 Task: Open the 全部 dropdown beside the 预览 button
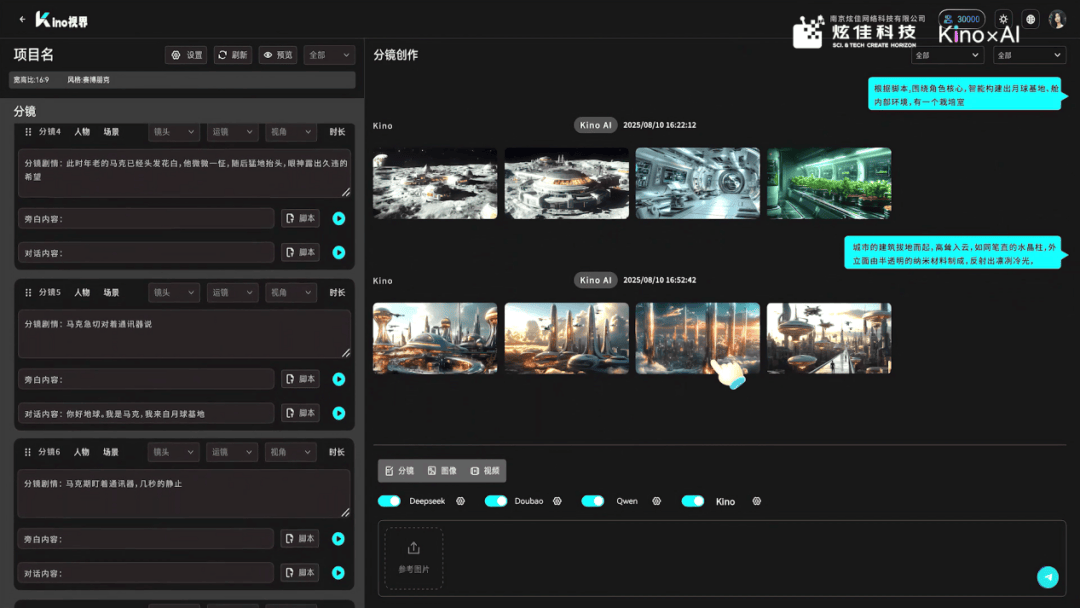coord(329,55)
